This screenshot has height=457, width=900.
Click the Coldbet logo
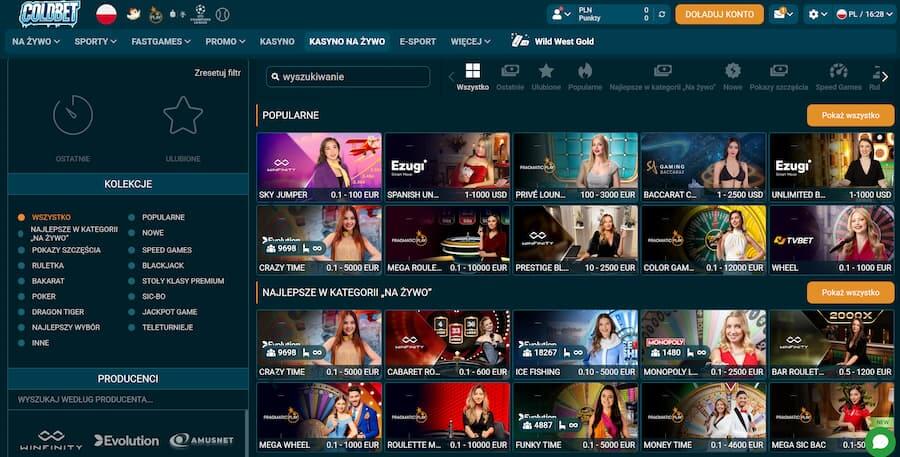(49, 14)
